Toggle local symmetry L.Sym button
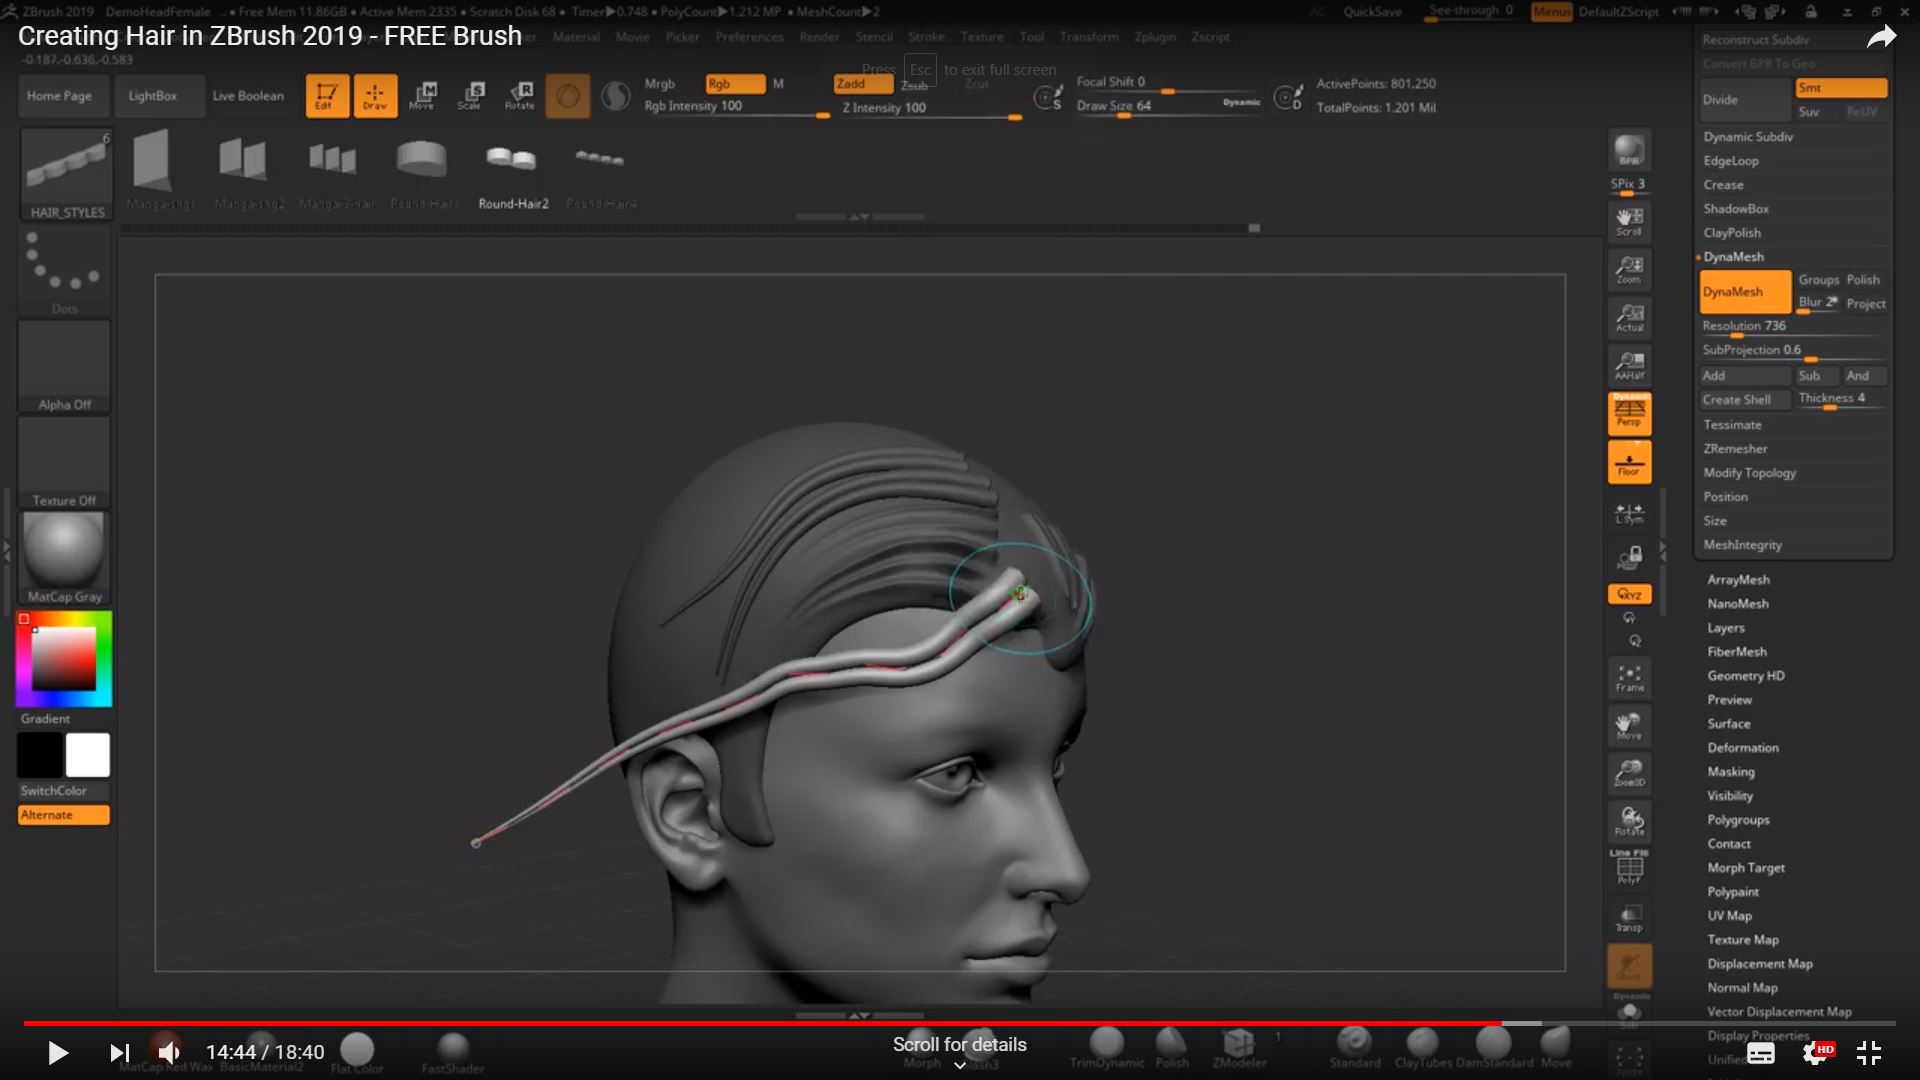 click(x=1629, y=514)
